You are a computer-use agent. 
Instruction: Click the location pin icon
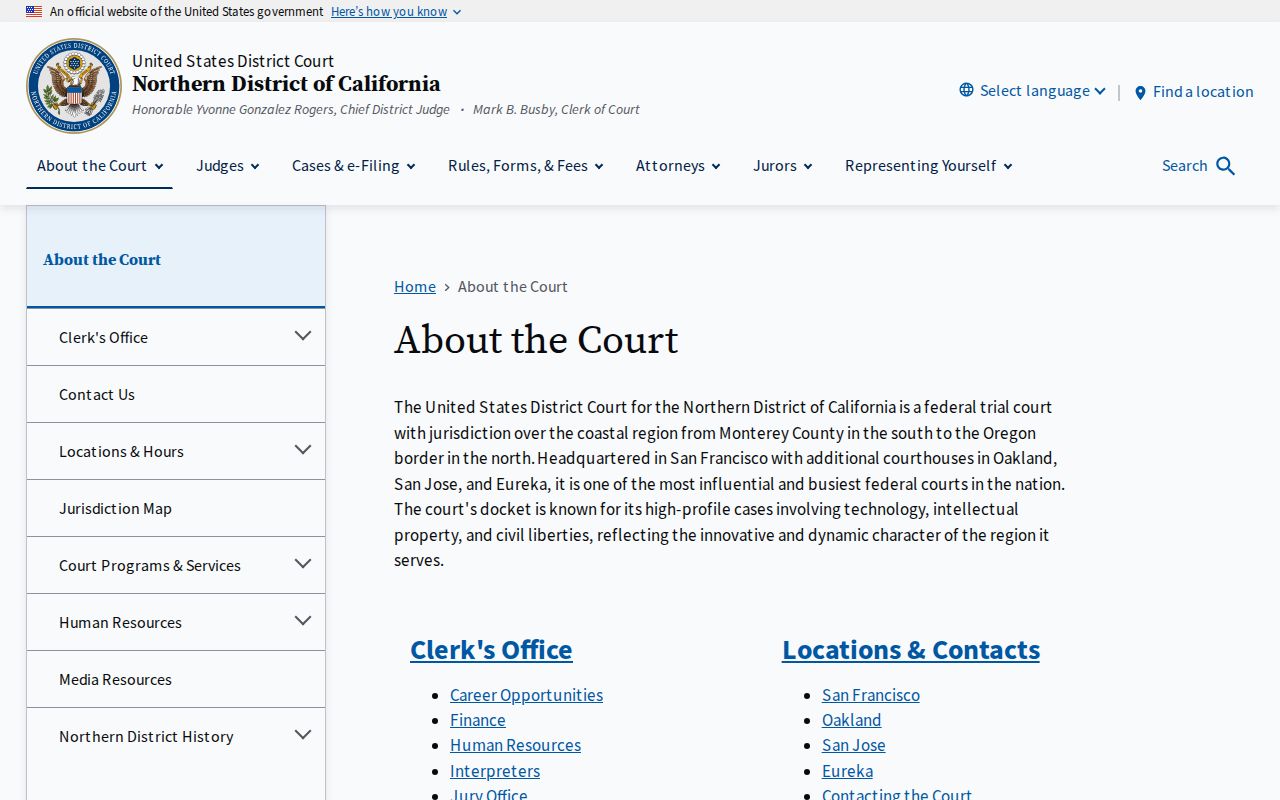coord(1140,92)
